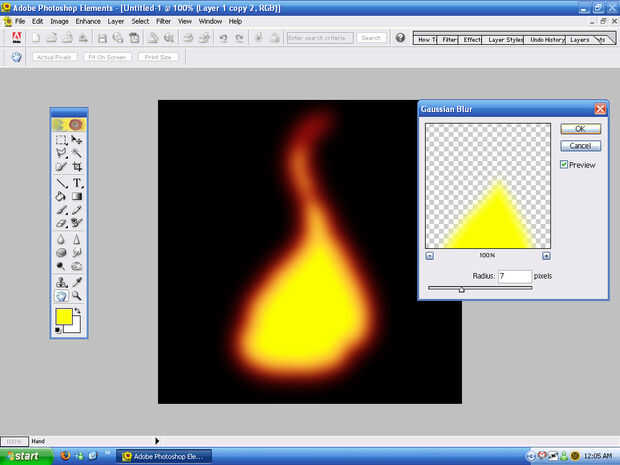Image resolution: width=620 pixels, height=465 pixels.
Task: Select the Eyedropper tool
Action: [76, 282]
